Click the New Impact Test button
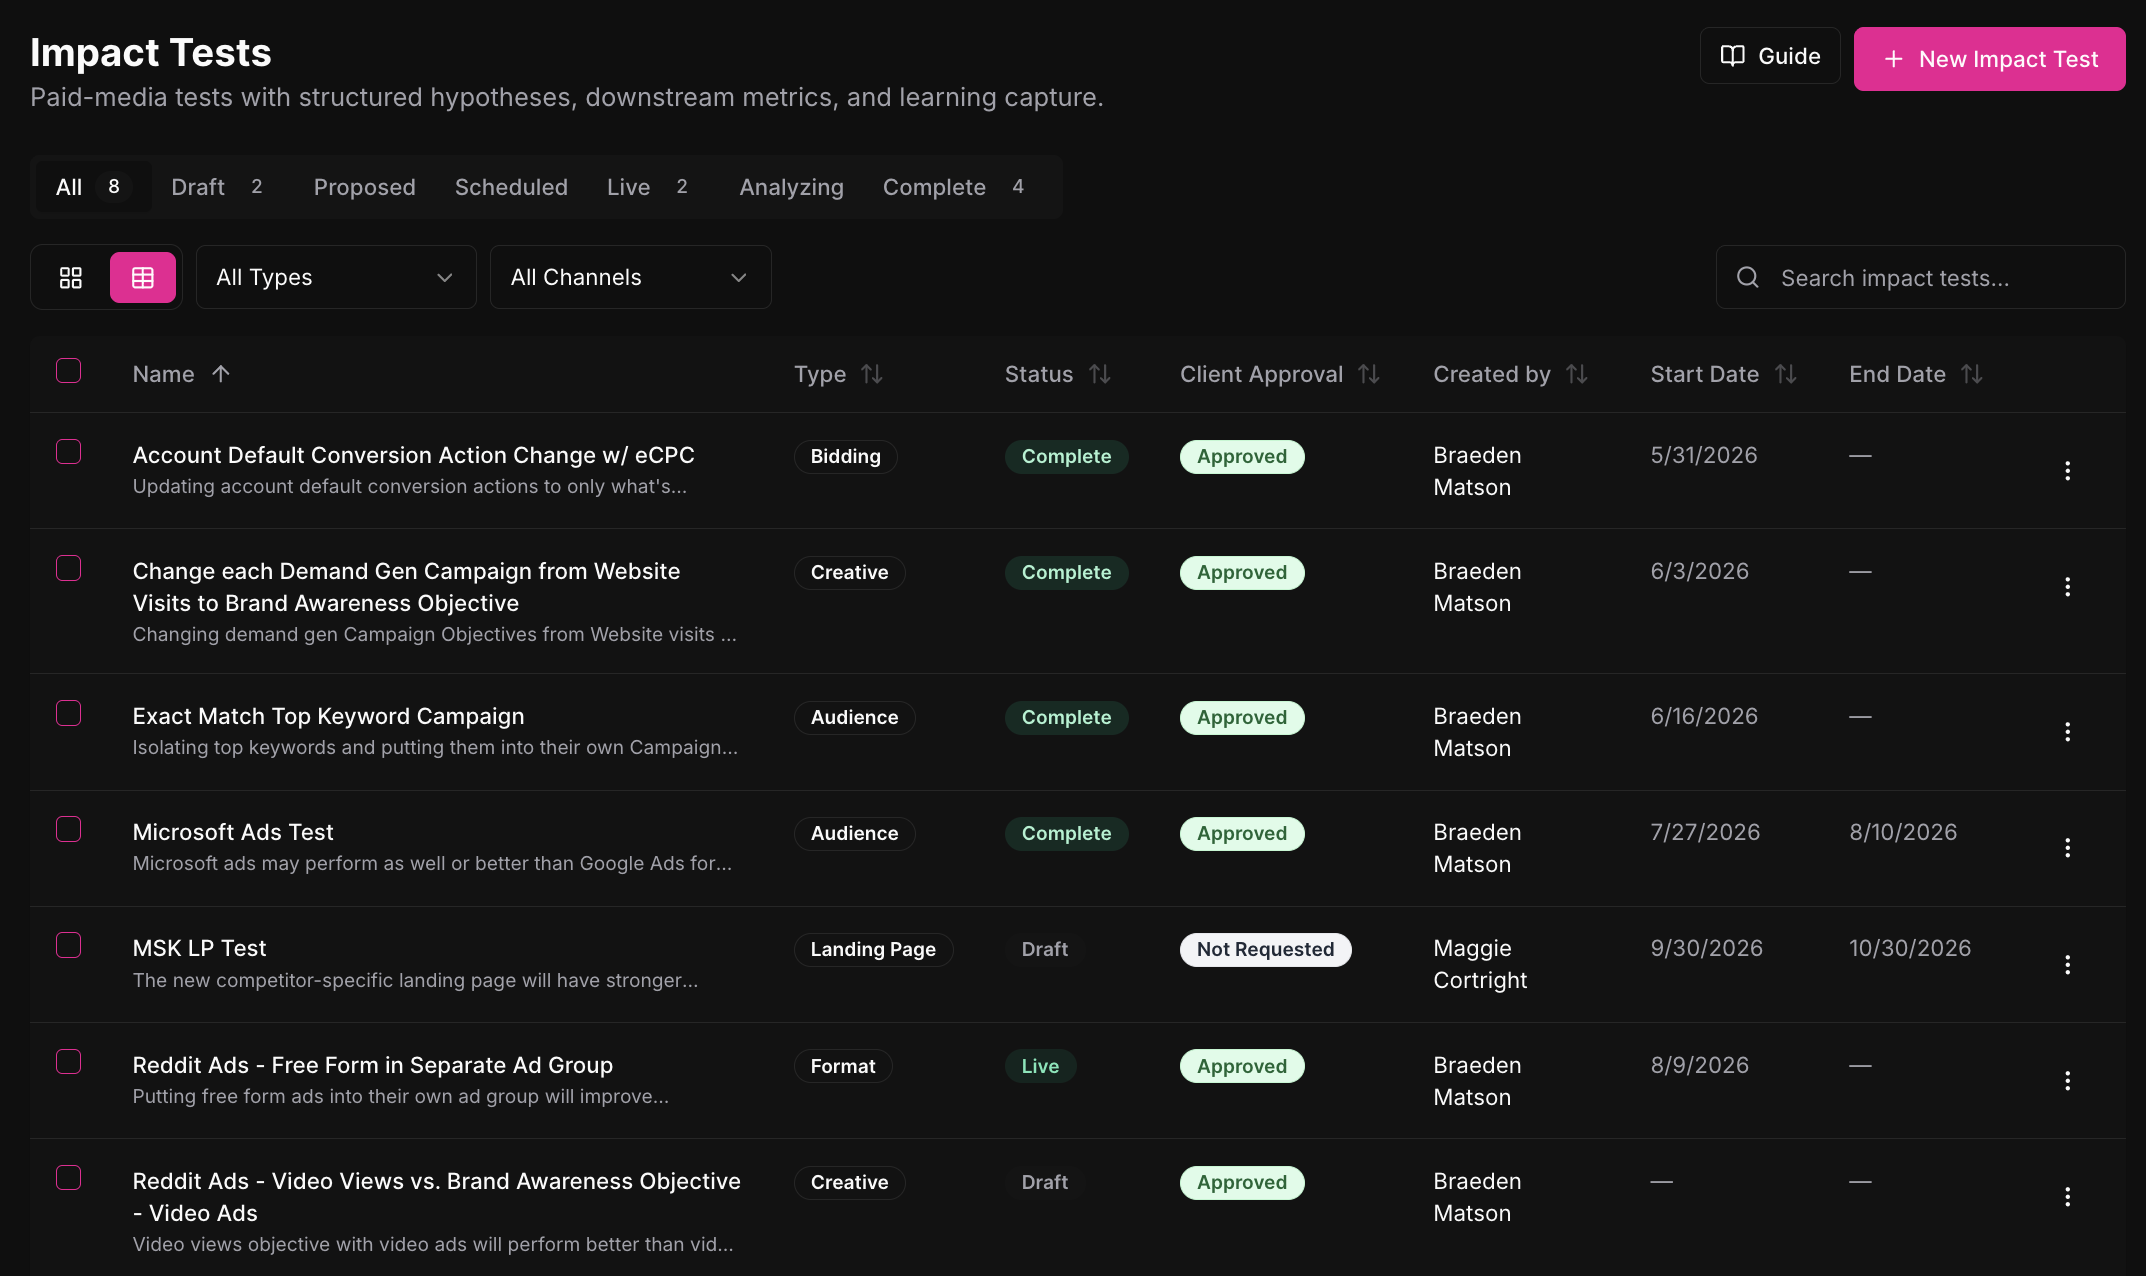Image resolution: width=2146 pixels, height=1276 pixels. [1989, 59]
